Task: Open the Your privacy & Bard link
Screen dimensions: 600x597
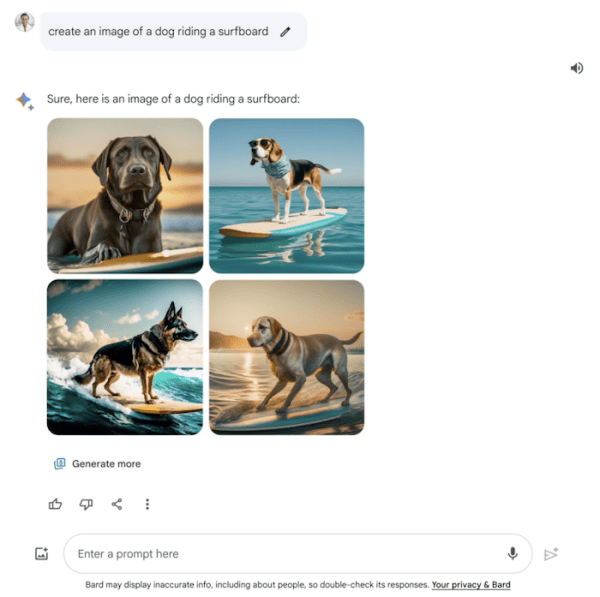Action: point(471,584)
